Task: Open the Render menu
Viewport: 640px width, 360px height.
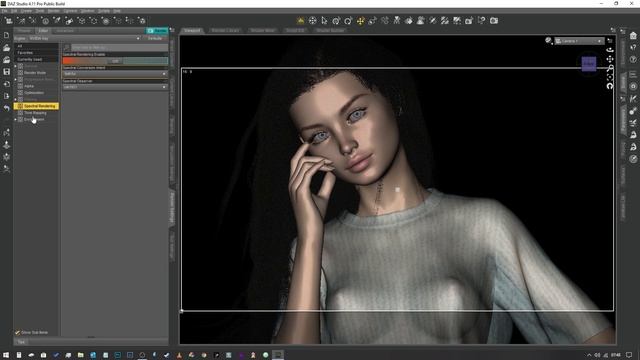Action: click(53, 11)
